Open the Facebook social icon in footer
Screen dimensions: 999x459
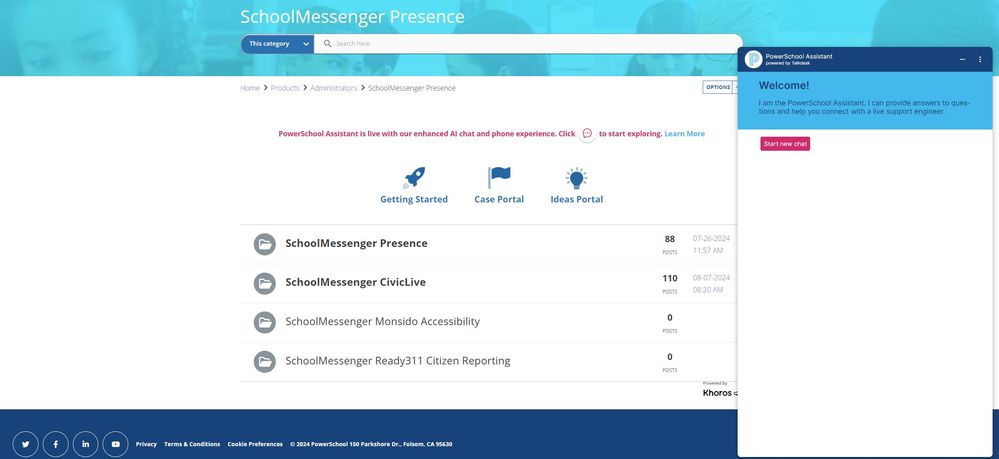click(x=55, y=444)
